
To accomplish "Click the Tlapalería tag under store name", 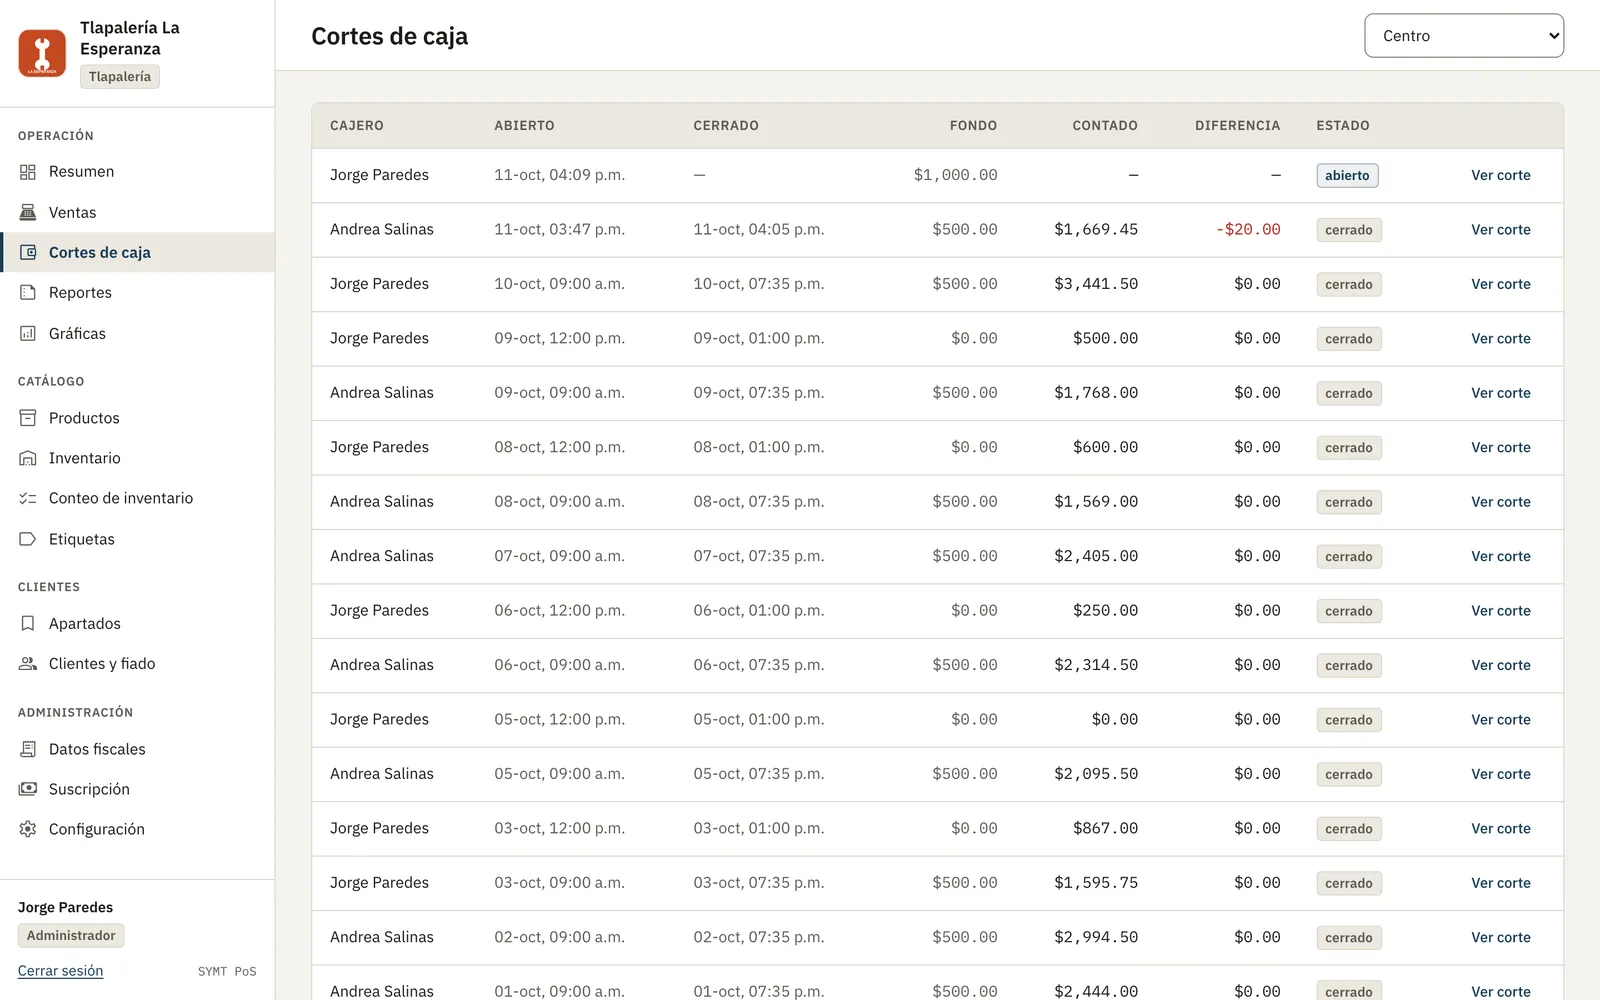I will pyautogui.click(x=119, y=77).
